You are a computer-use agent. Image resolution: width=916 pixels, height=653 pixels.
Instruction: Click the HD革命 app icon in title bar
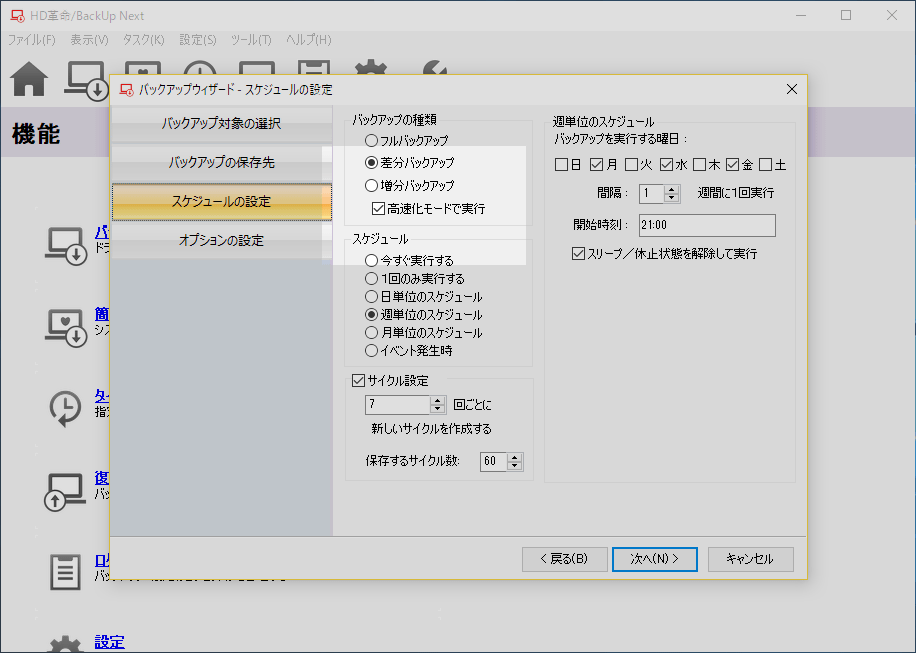point(17,16)
